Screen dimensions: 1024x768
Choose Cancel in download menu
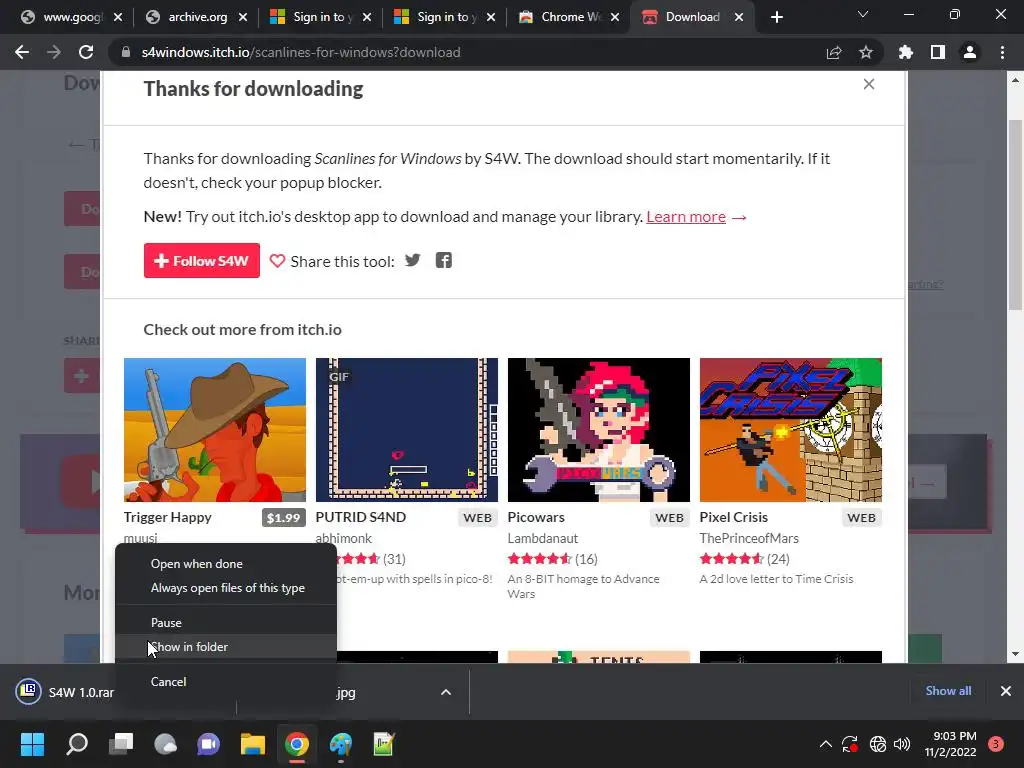[226, 681]
